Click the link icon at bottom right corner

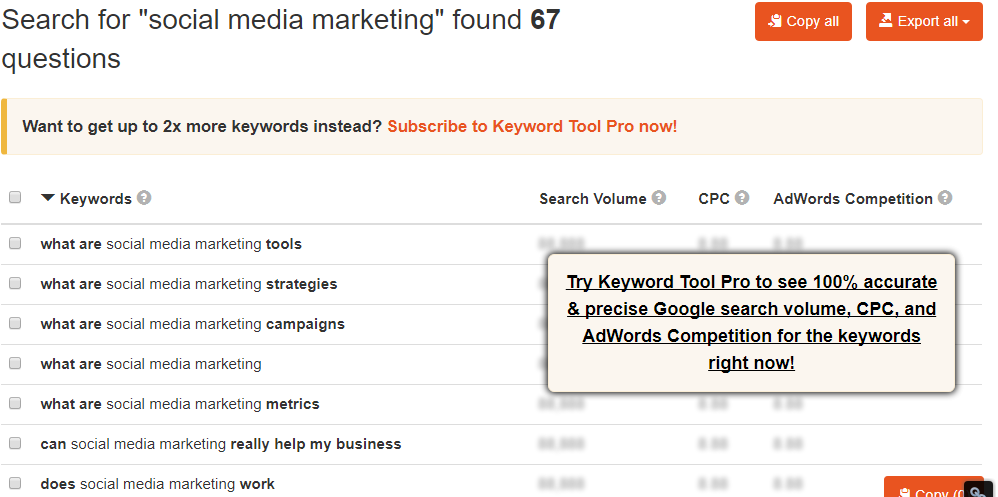tap(979, 491)
